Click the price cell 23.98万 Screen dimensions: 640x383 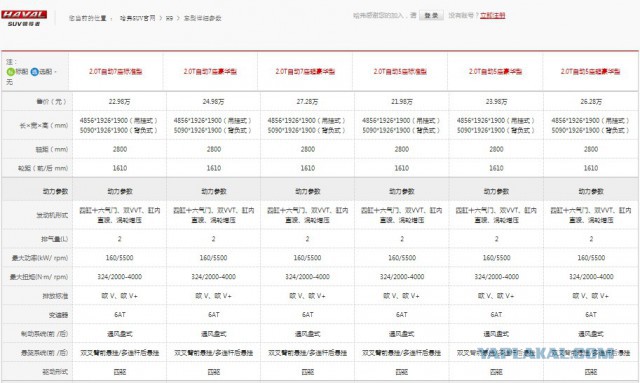pyautogui.click(x=496, y=101)
